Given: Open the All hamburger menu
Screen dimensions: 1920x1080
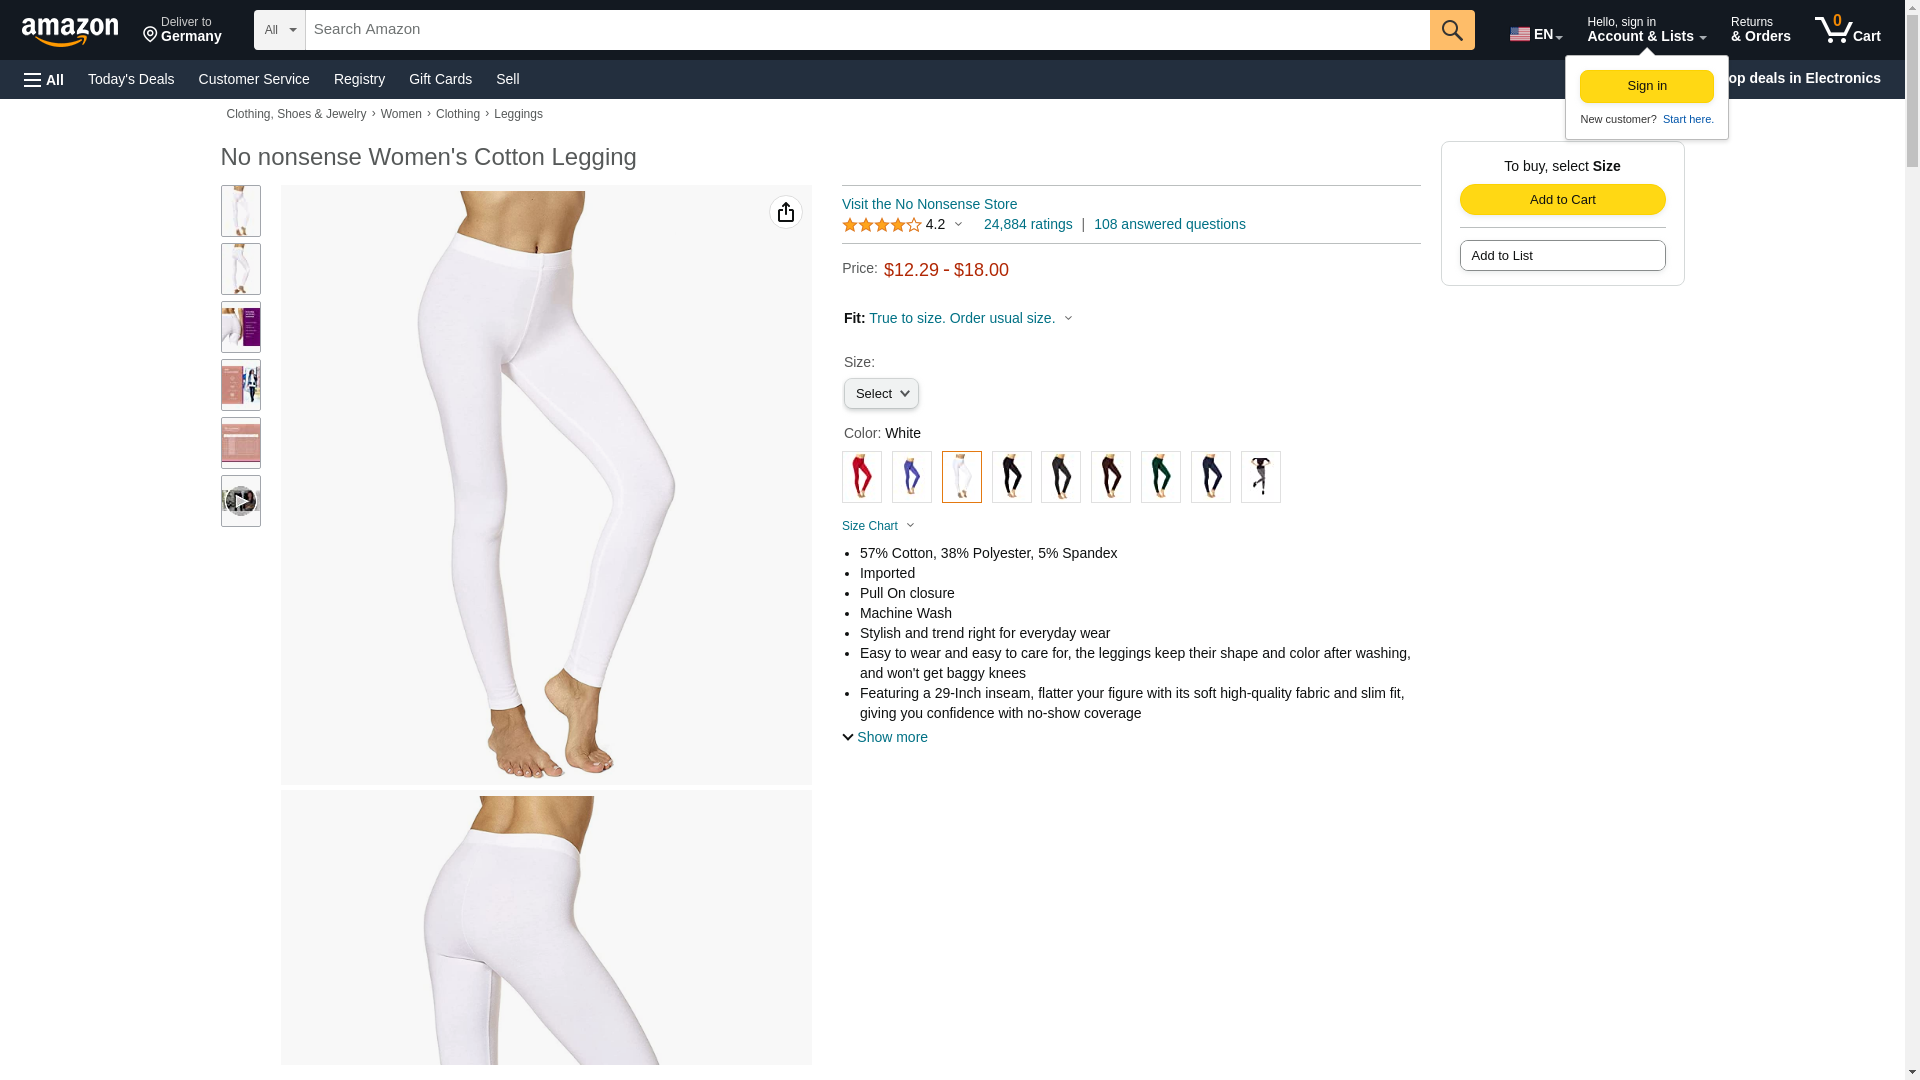Looking at the screenshot, I should (44, 80).
